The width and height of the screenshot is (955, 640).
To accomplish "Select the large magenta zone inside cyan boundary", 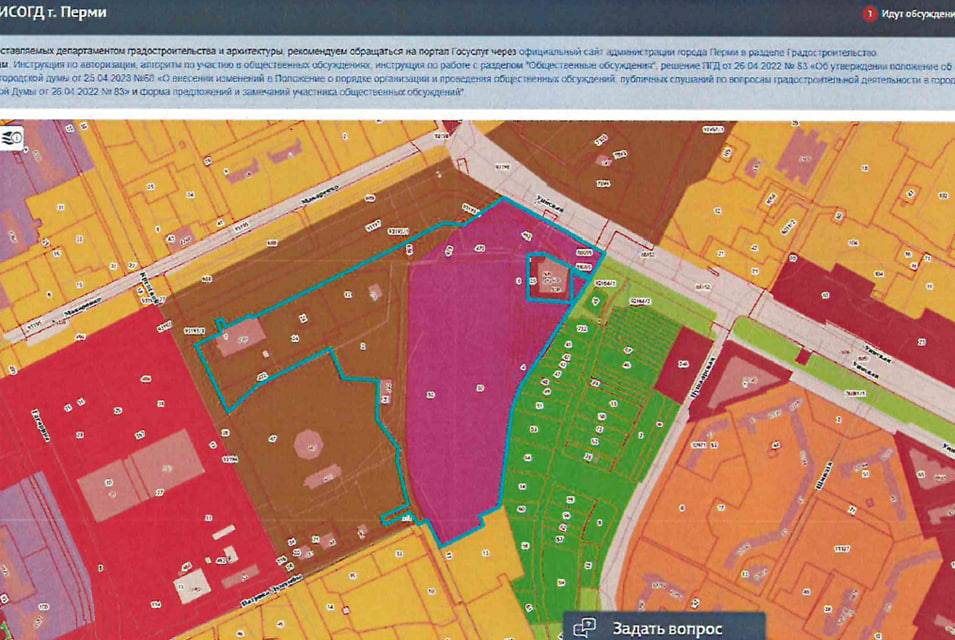I will coord(455,390).
